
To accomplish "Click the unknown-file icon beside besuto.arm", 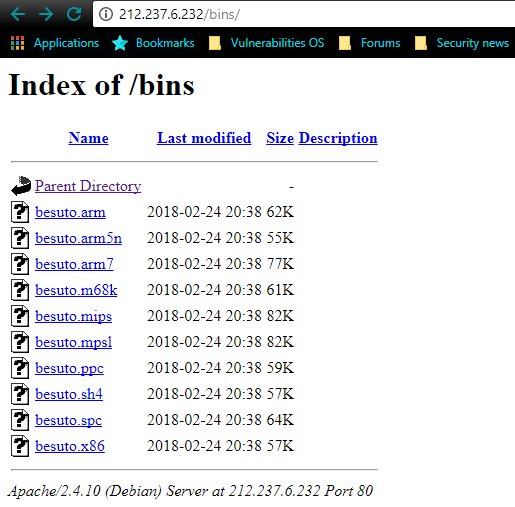I will pyautogui.click(x=20, y=212).
